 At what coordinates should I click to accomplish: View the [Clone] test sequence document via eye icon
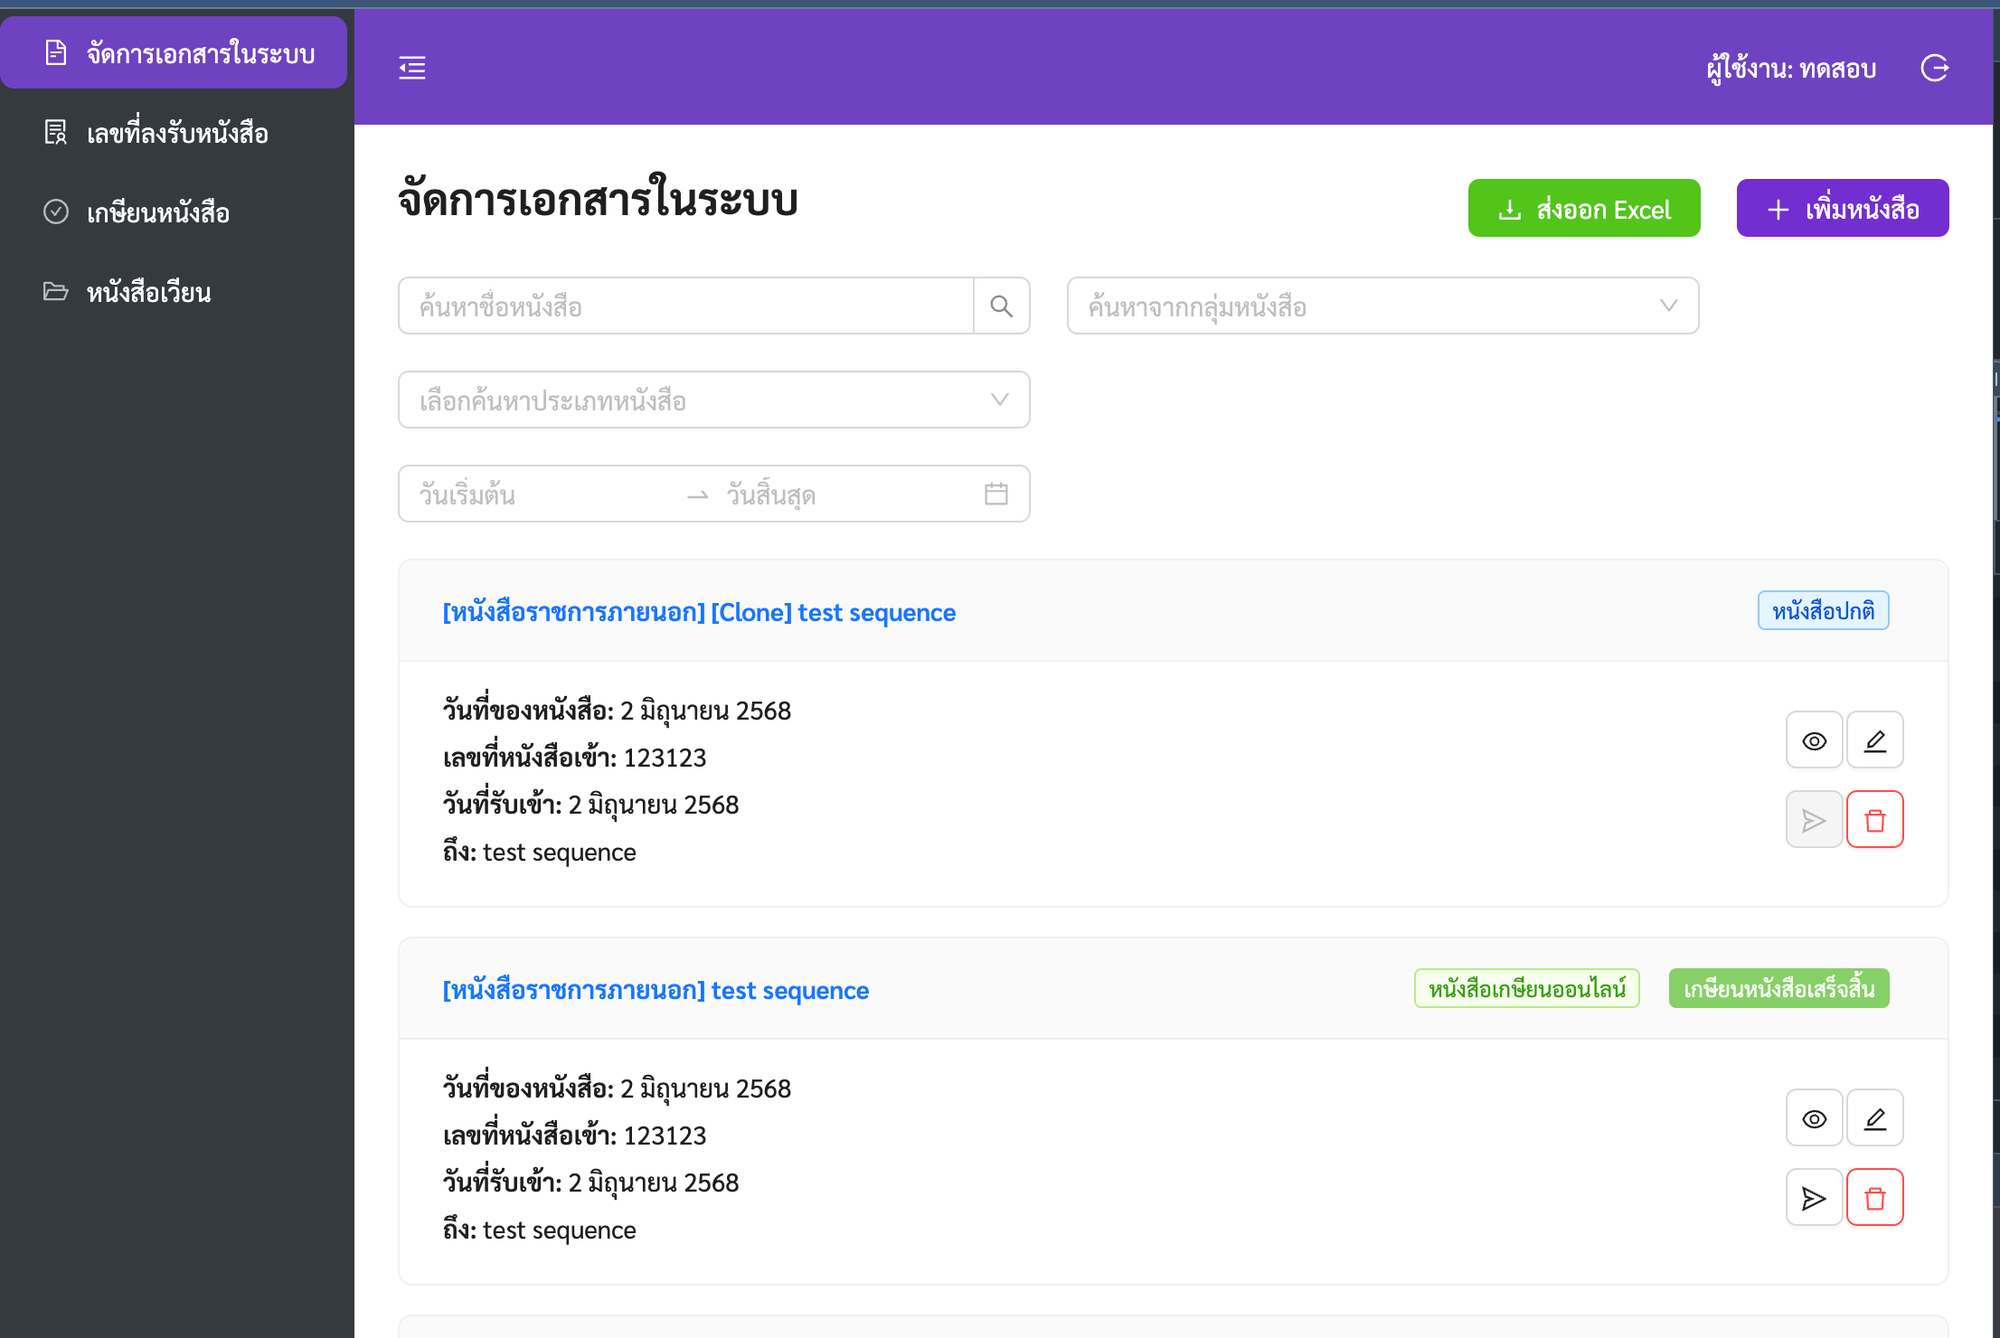coord(1813,740)
